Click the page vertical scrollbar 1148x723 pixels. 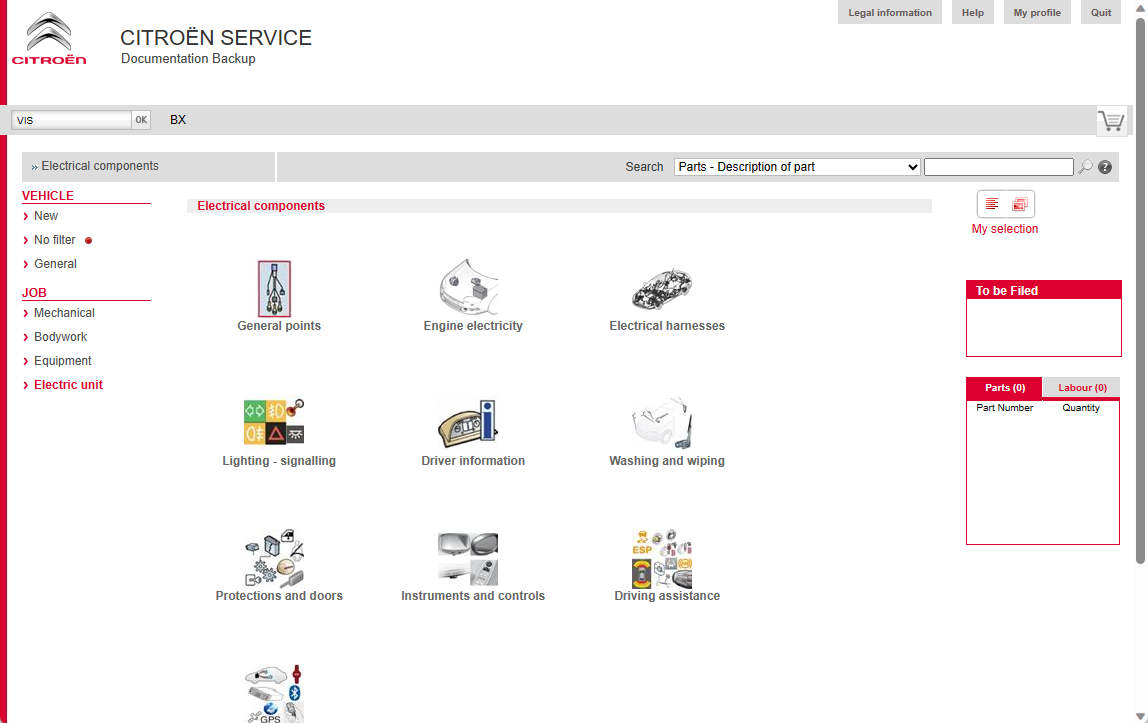tap(1140, 300)
